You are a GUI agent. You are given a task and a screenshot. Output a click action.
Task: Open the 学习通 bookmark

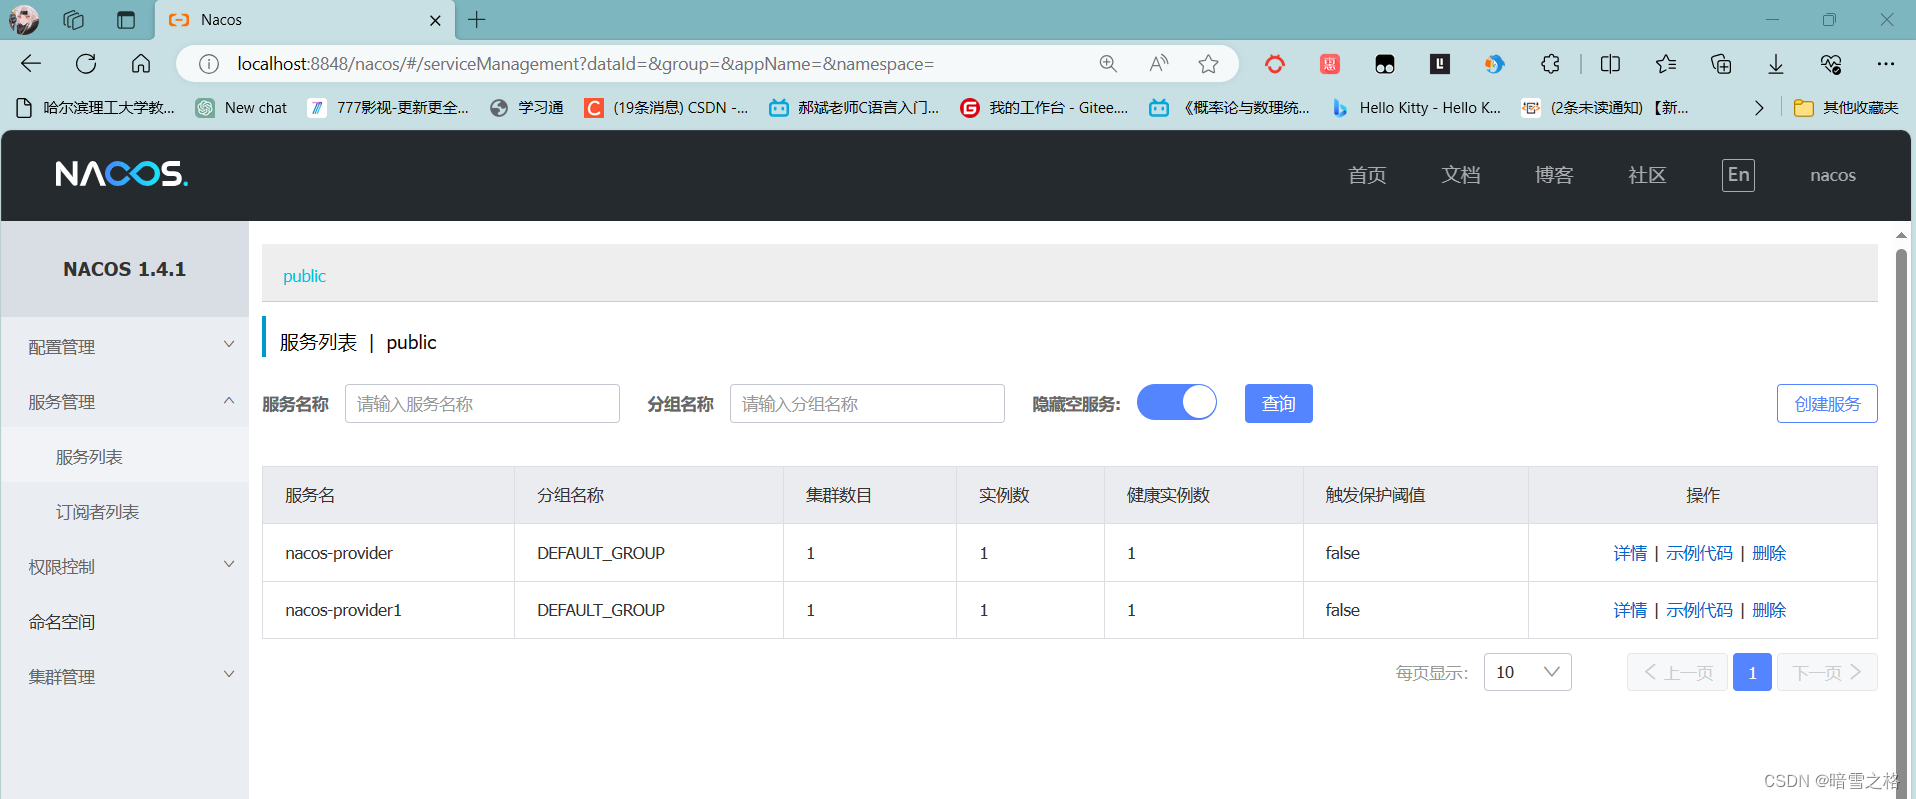pos(527,108)
